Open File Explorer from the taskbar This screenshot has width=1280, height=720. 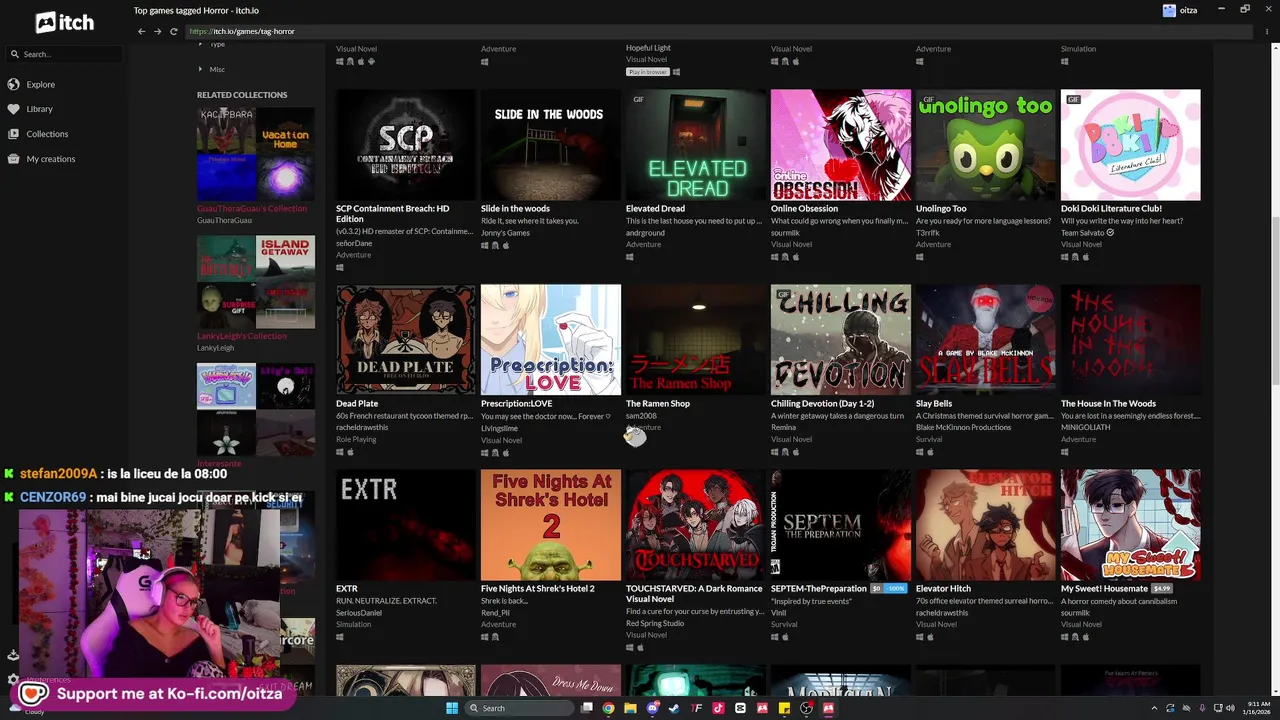coord(630,708)
